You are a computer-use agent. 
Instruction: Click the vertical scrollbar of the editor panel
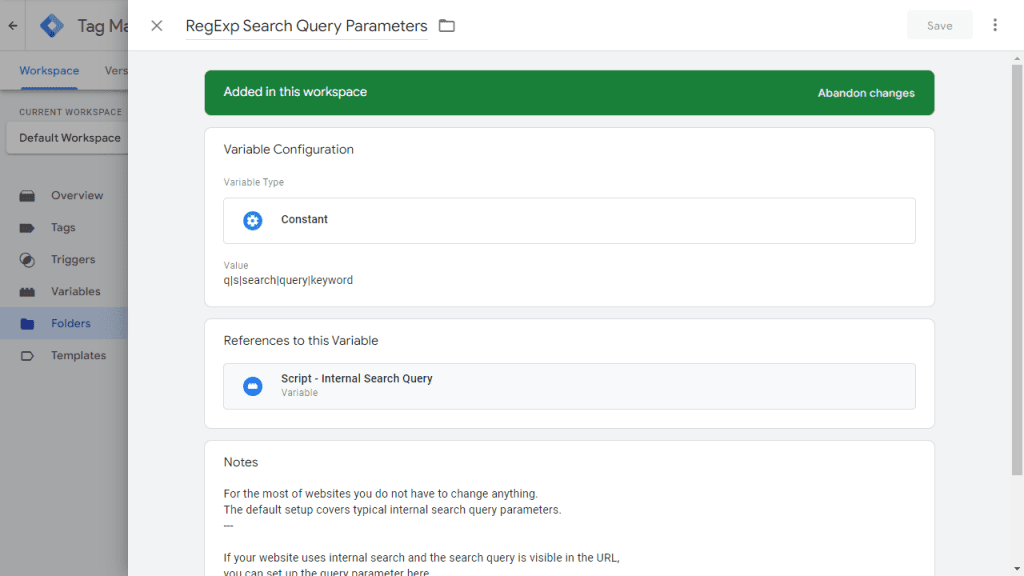click(1017, 270)
